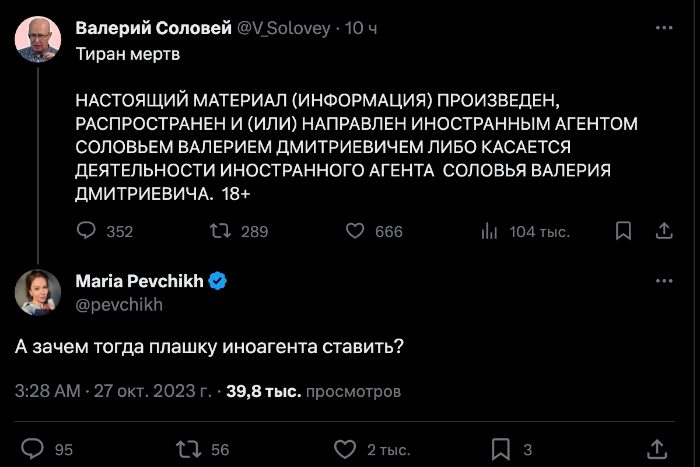Bookmark Valery Solovey's tweet
The height and width of the screenshot is (467, 700).
[623, 231]
